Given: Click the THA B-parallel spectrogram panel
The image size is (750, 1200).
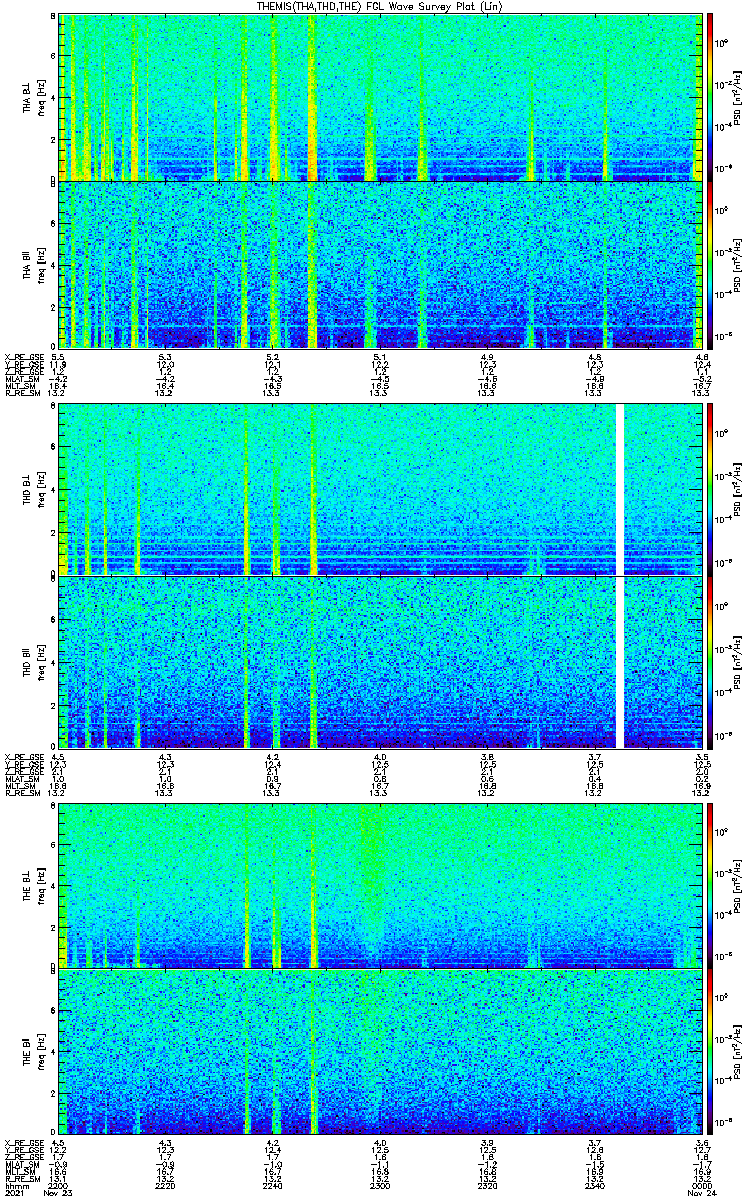Looking at the screenshot, I should tap(379, 265).
